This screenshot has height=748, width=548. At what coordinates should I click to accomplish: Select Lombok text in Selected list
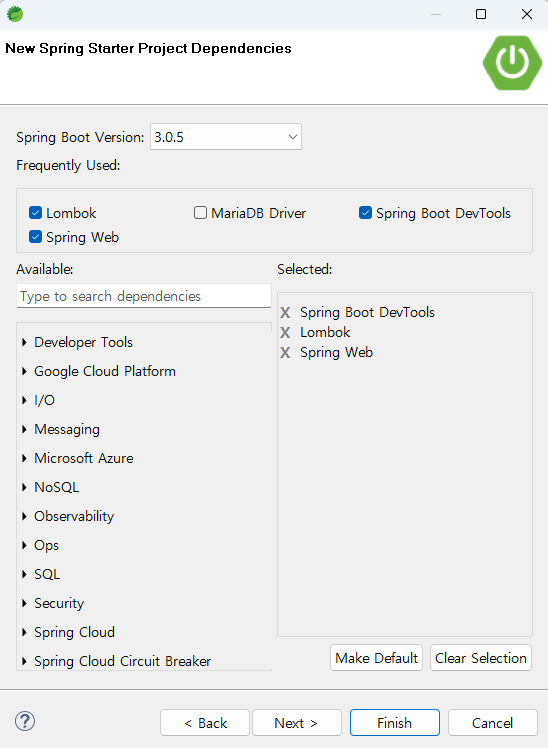point(325,332)
